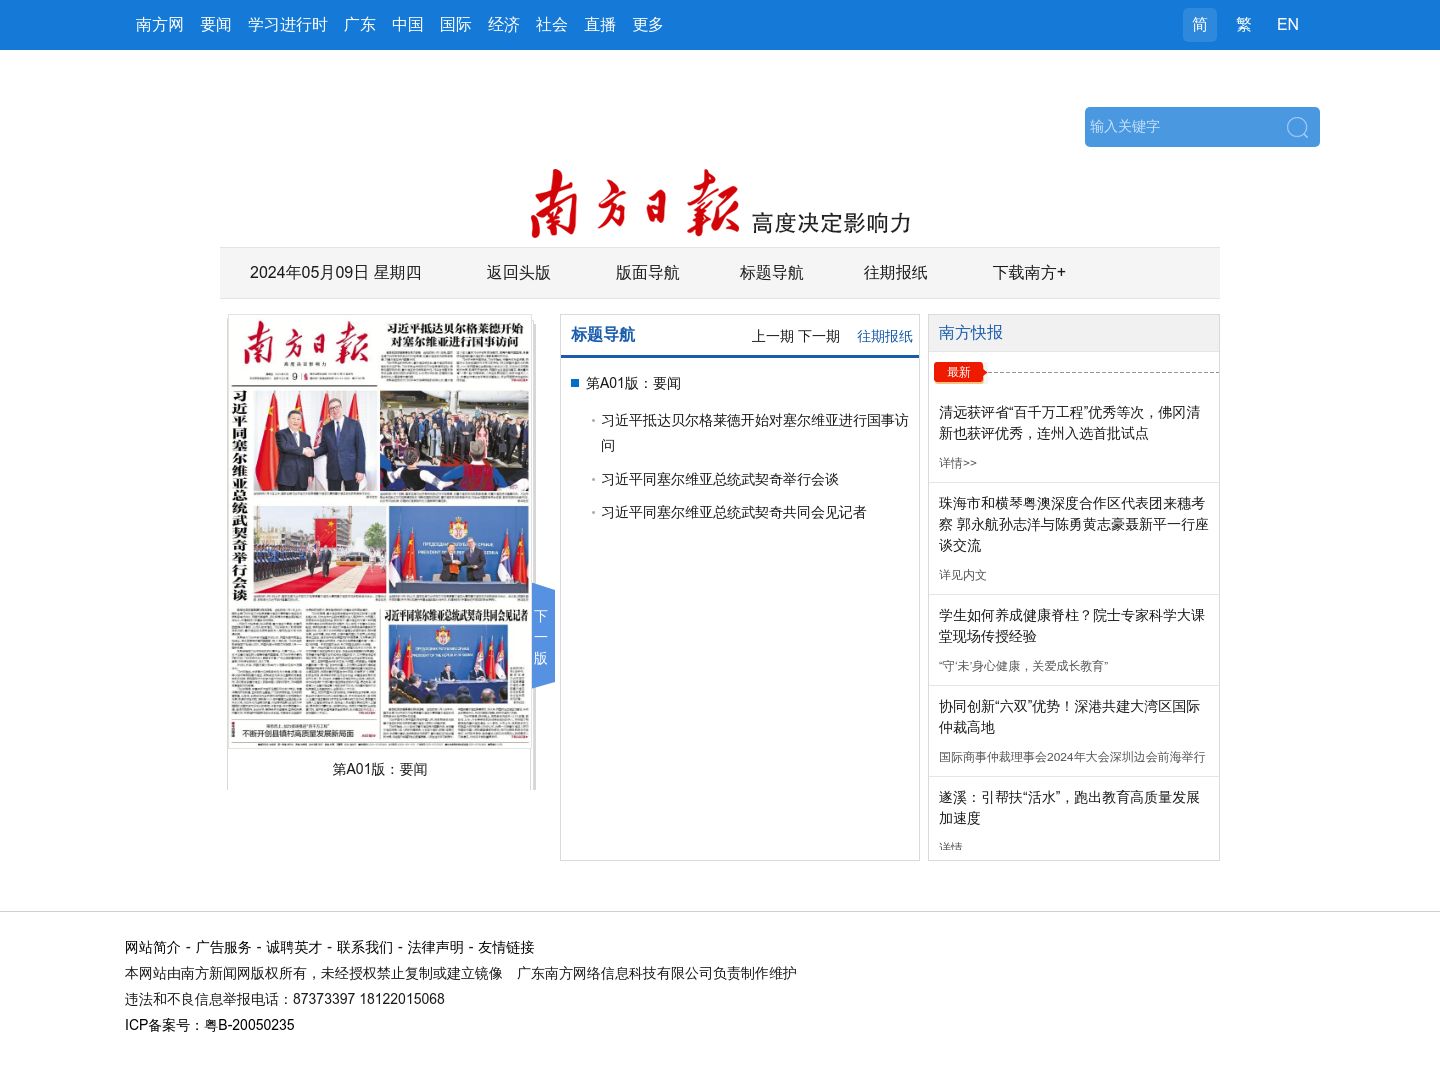Open 要闻 in top navigation

pyautogui.click(x=216, y=25)
